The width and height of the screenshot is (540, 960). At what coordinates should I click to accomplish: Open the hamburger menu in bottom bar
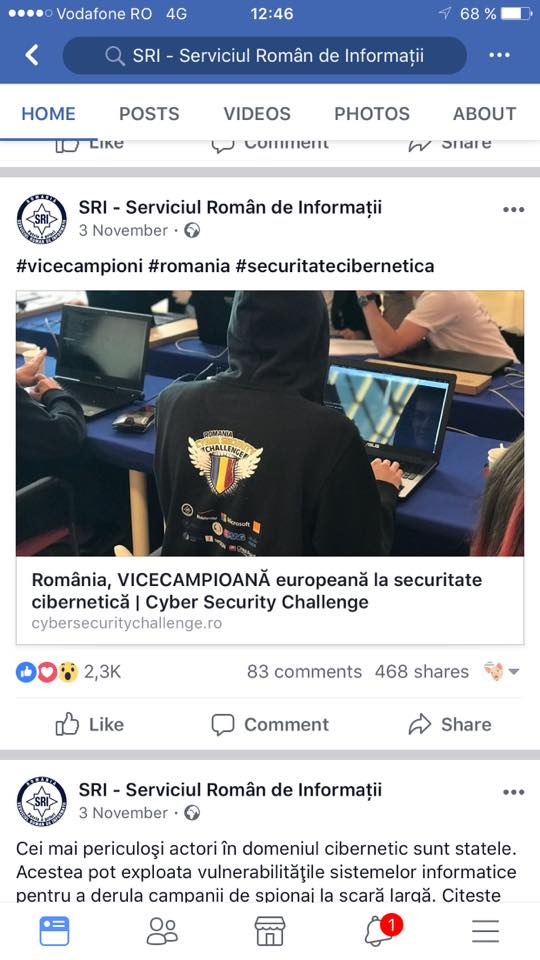click(486, 931)
